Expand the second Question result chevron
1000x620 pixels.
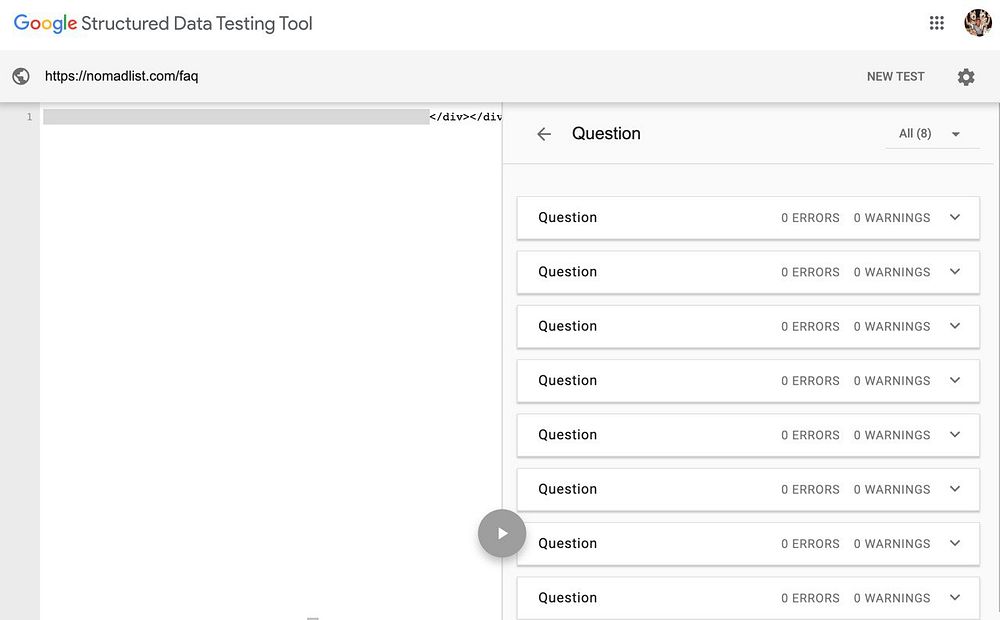(954, 272)
